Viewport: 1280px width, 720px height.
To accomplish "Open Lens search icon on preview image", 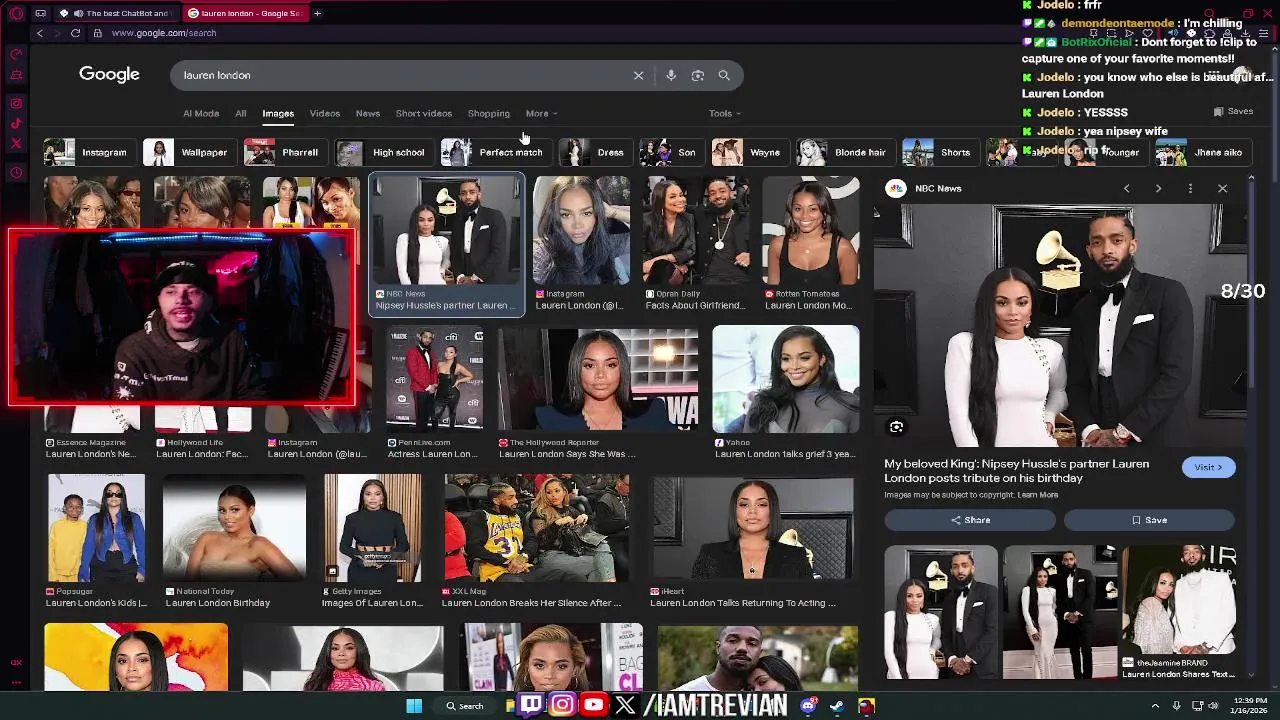I will tap(896, 427).
